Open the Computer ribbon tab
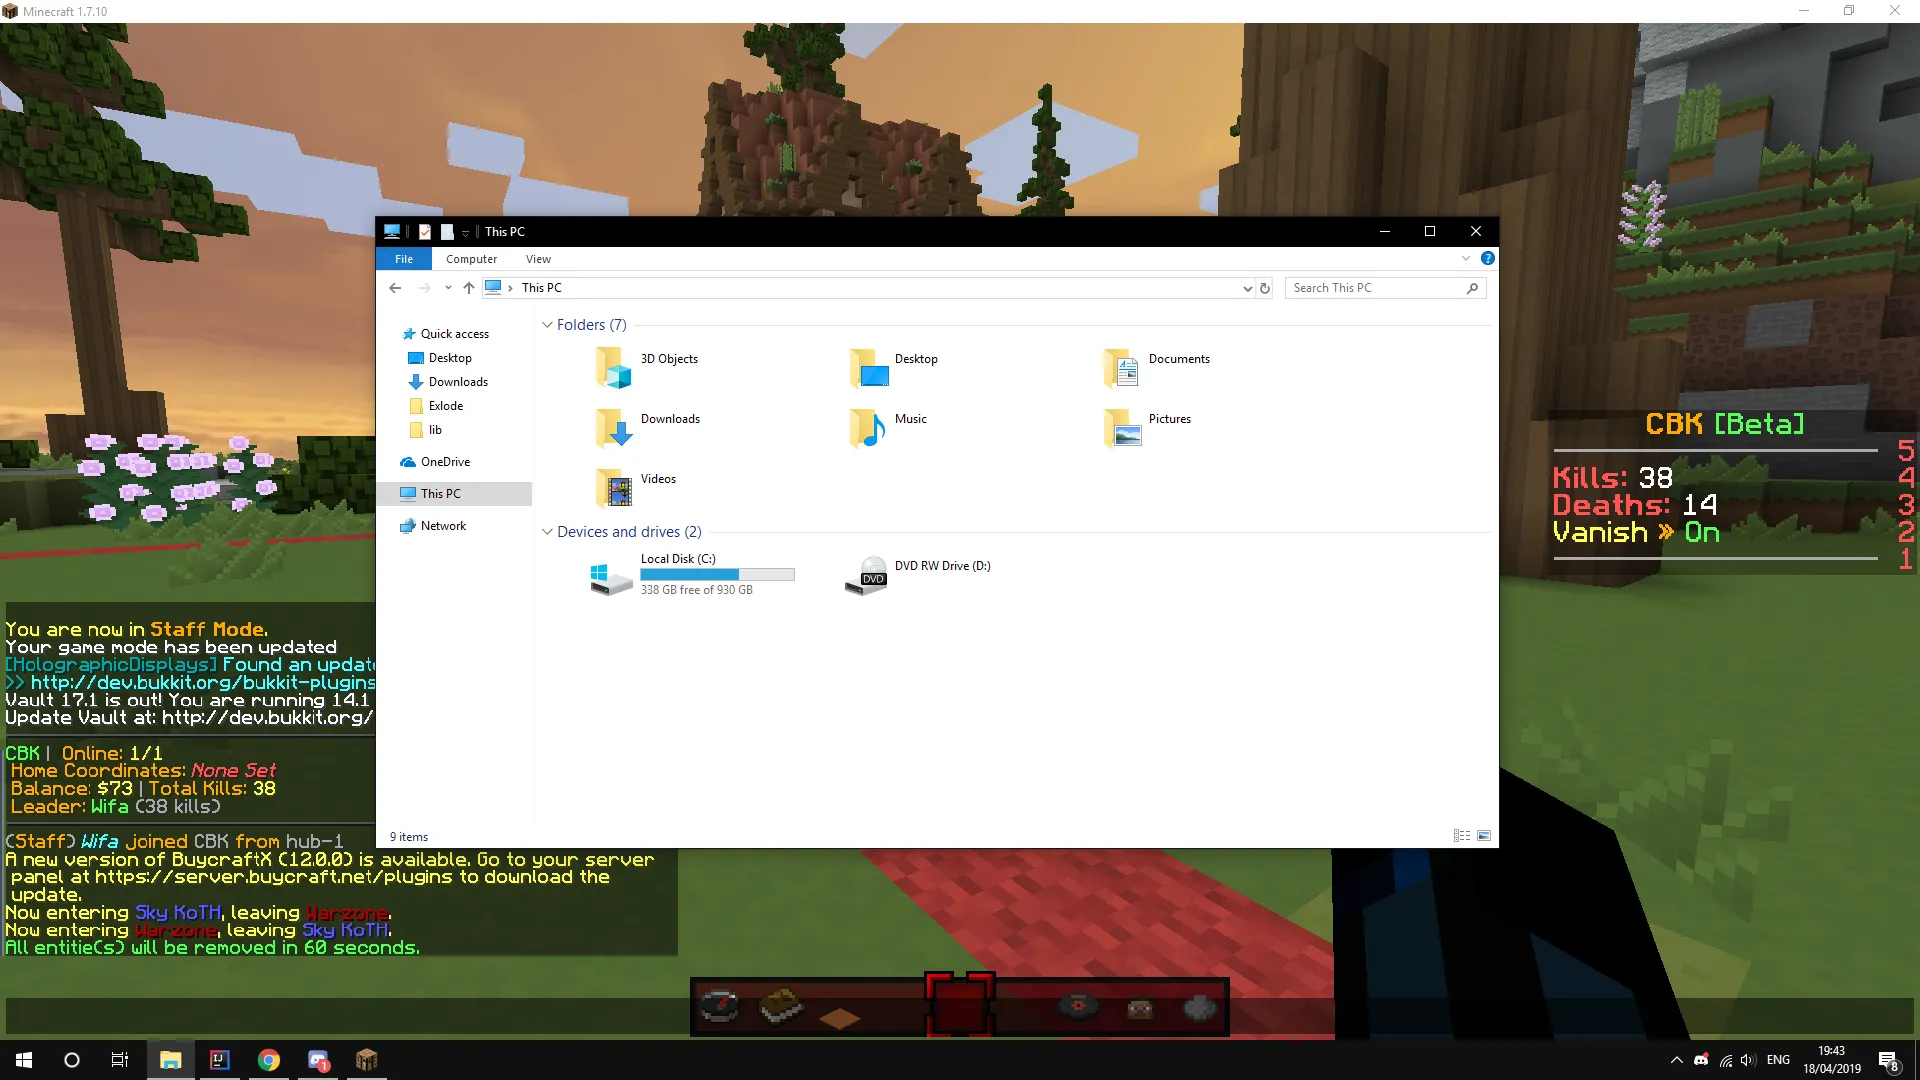The image size is (1920, 1080). click(x=471, y=259)
